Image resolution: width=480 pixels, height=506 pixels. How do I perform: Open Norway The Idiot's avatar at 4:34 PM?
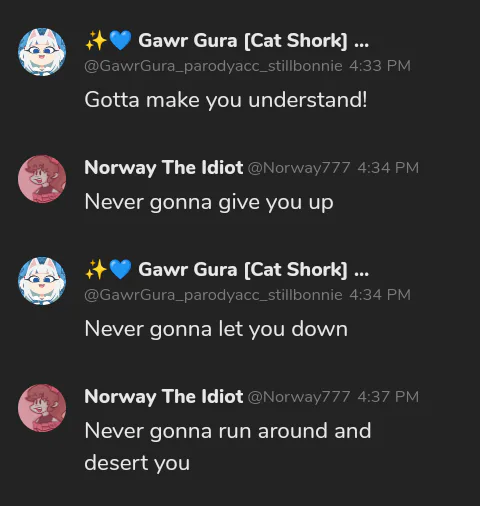(42, 179)
